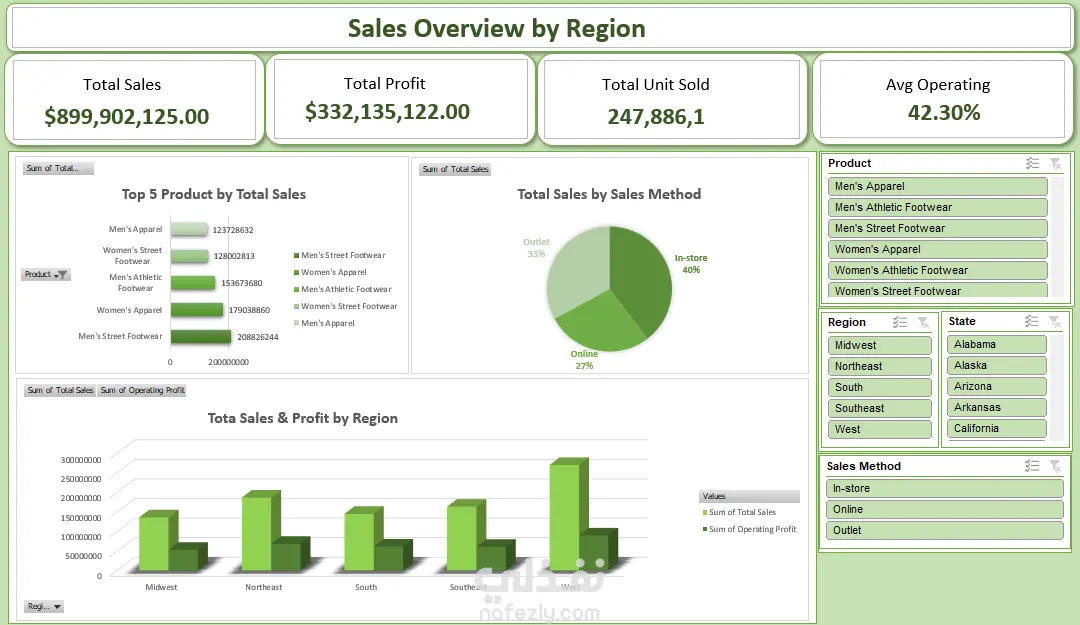Image resolution: width=1080 pixels, height=625 pixels.
Task: Toggle the Online sales method filter
Action: (x=944, y=509)
